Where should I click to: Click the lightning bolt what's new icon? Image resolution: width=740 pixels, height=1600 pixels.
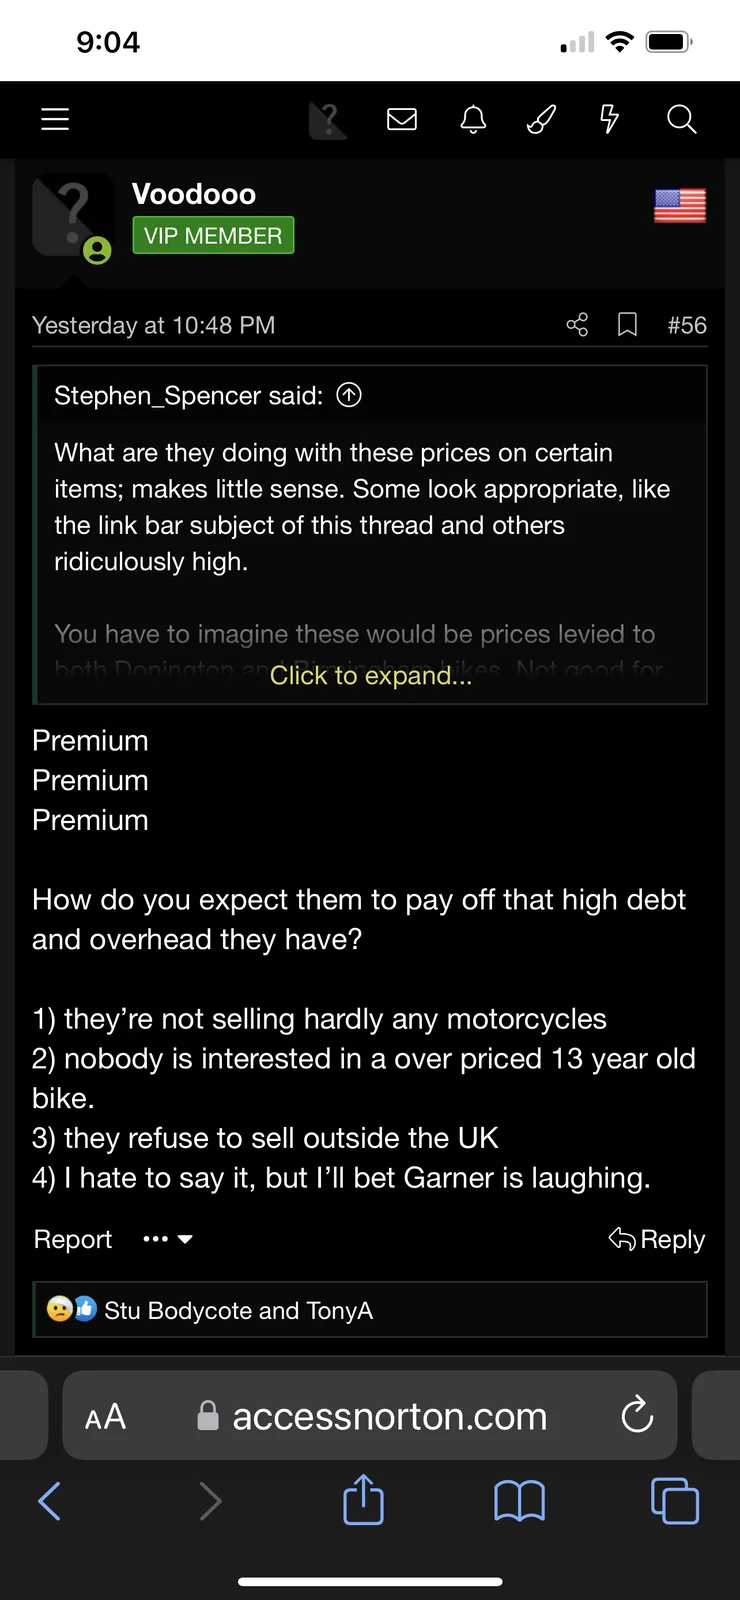click(609, 120)
